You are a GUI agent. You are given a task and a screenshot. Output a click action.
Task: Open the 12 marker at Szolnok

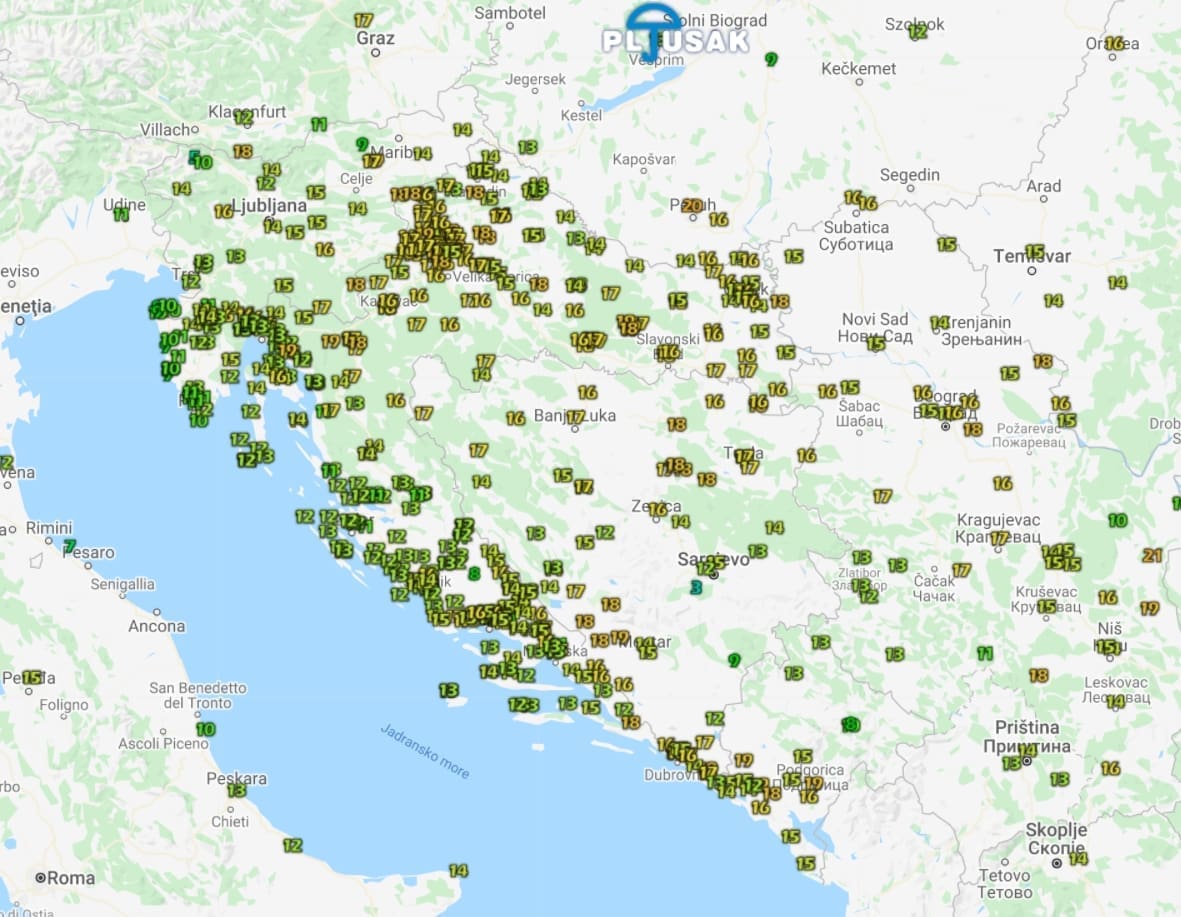click(x=917, y=31)
